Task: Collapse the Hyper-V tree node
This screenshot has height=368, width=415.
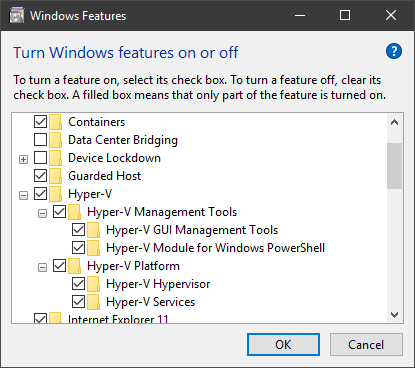Action: [23, 196]
